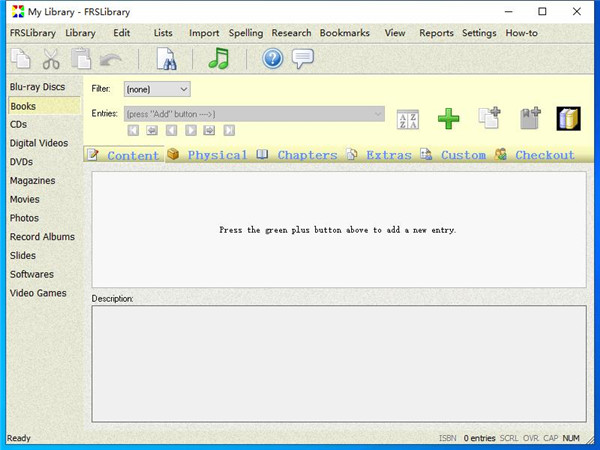
Task: Open the Reports menu
Action: click(x=436, y=33)
